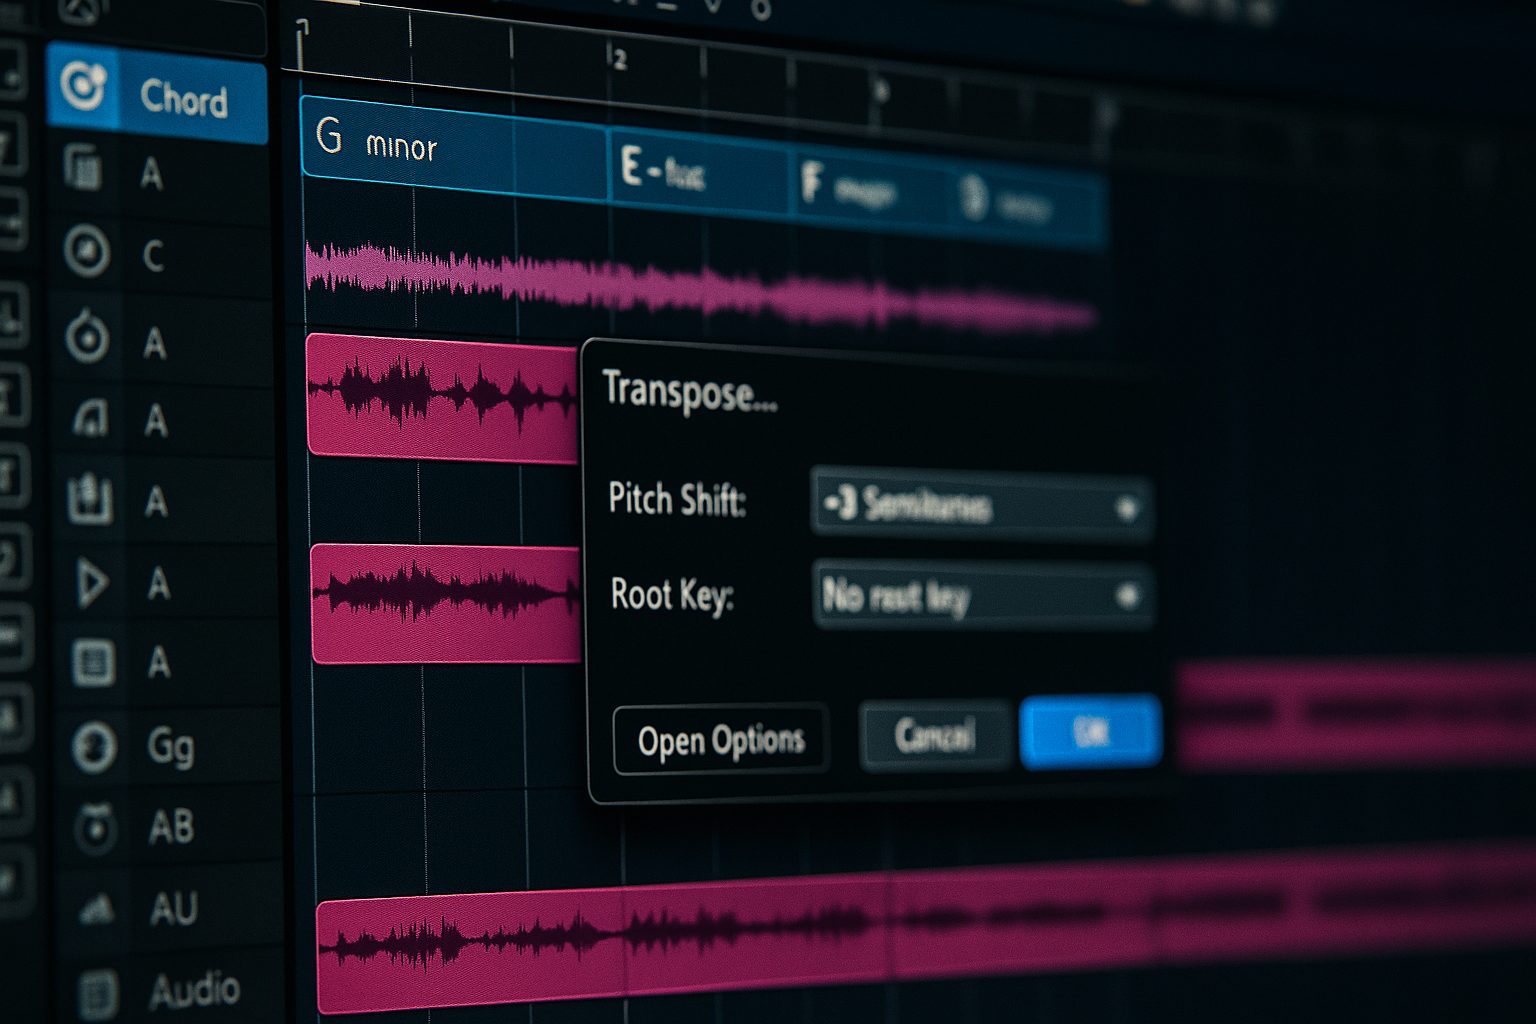Image resolution: width=1536 pixels, height=1024 pixels.
Task: Click the Chord track icon
Action: click(82, 87)
